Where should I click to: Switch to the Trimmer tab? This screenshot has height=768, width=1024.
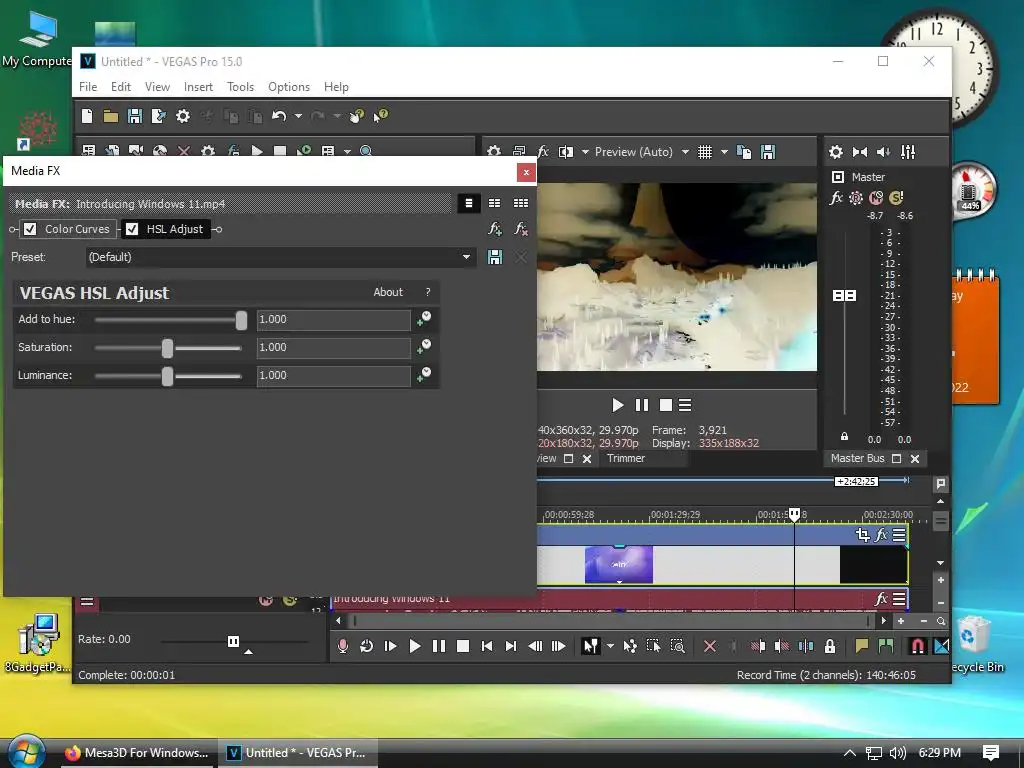point(626,458)
